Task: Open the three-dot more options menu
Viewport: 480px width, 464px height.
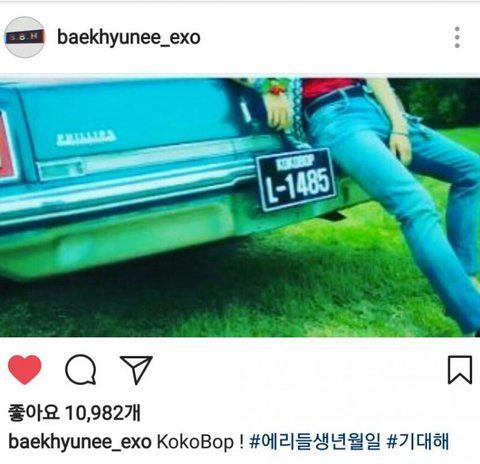Action: tap(457, 37)
